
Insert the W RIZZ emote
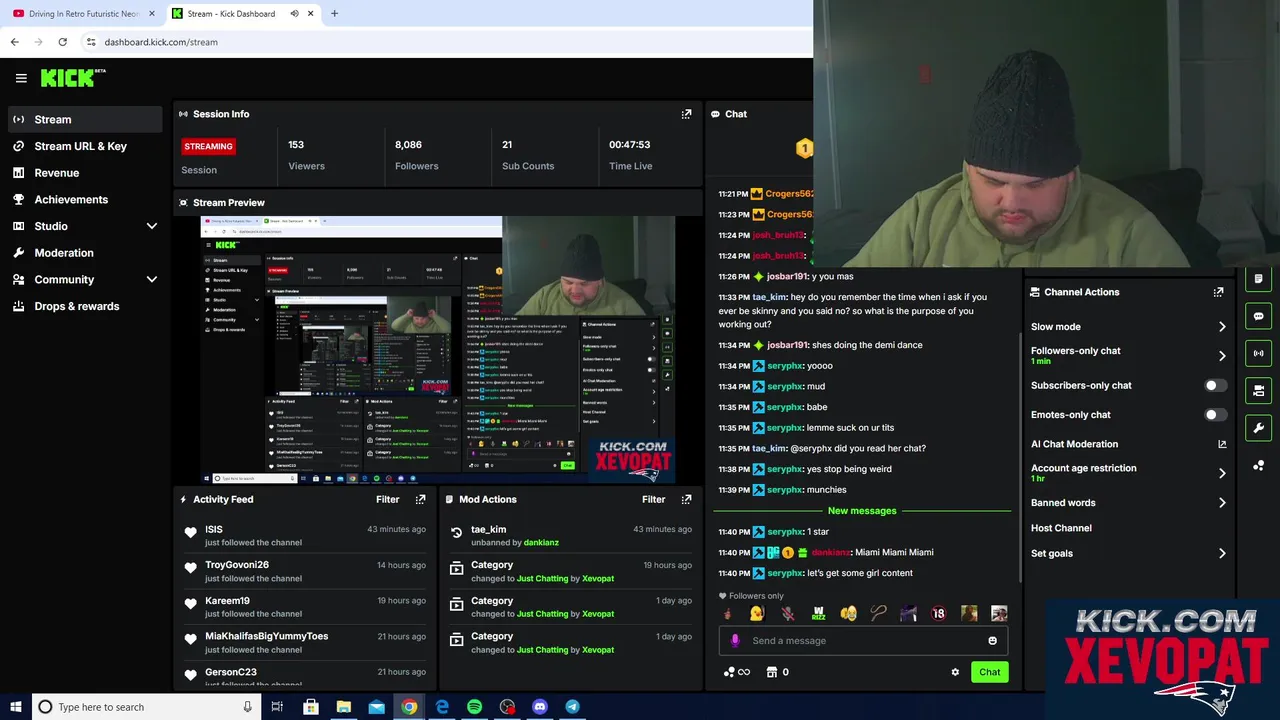(818, 614)
